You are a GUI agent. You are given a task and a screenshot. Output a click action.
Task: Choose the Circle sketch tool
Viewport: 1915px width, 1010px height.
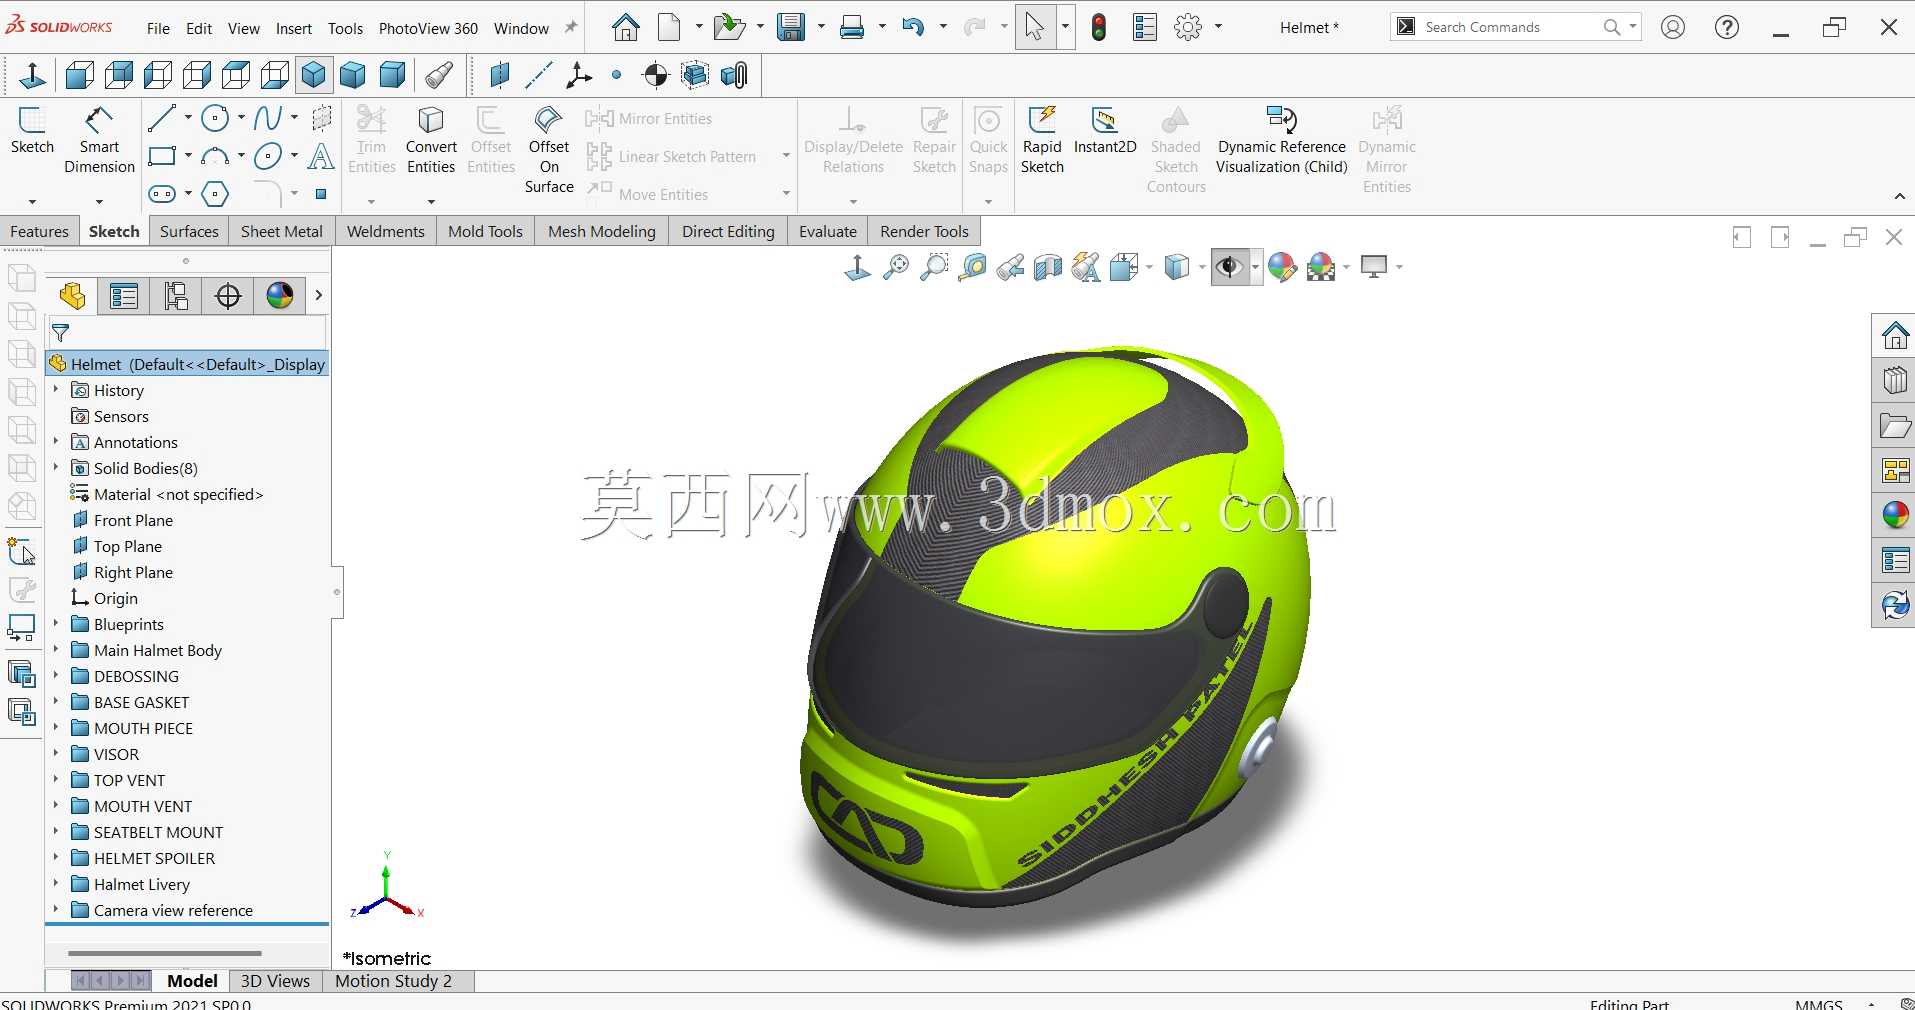pos(215,118)
